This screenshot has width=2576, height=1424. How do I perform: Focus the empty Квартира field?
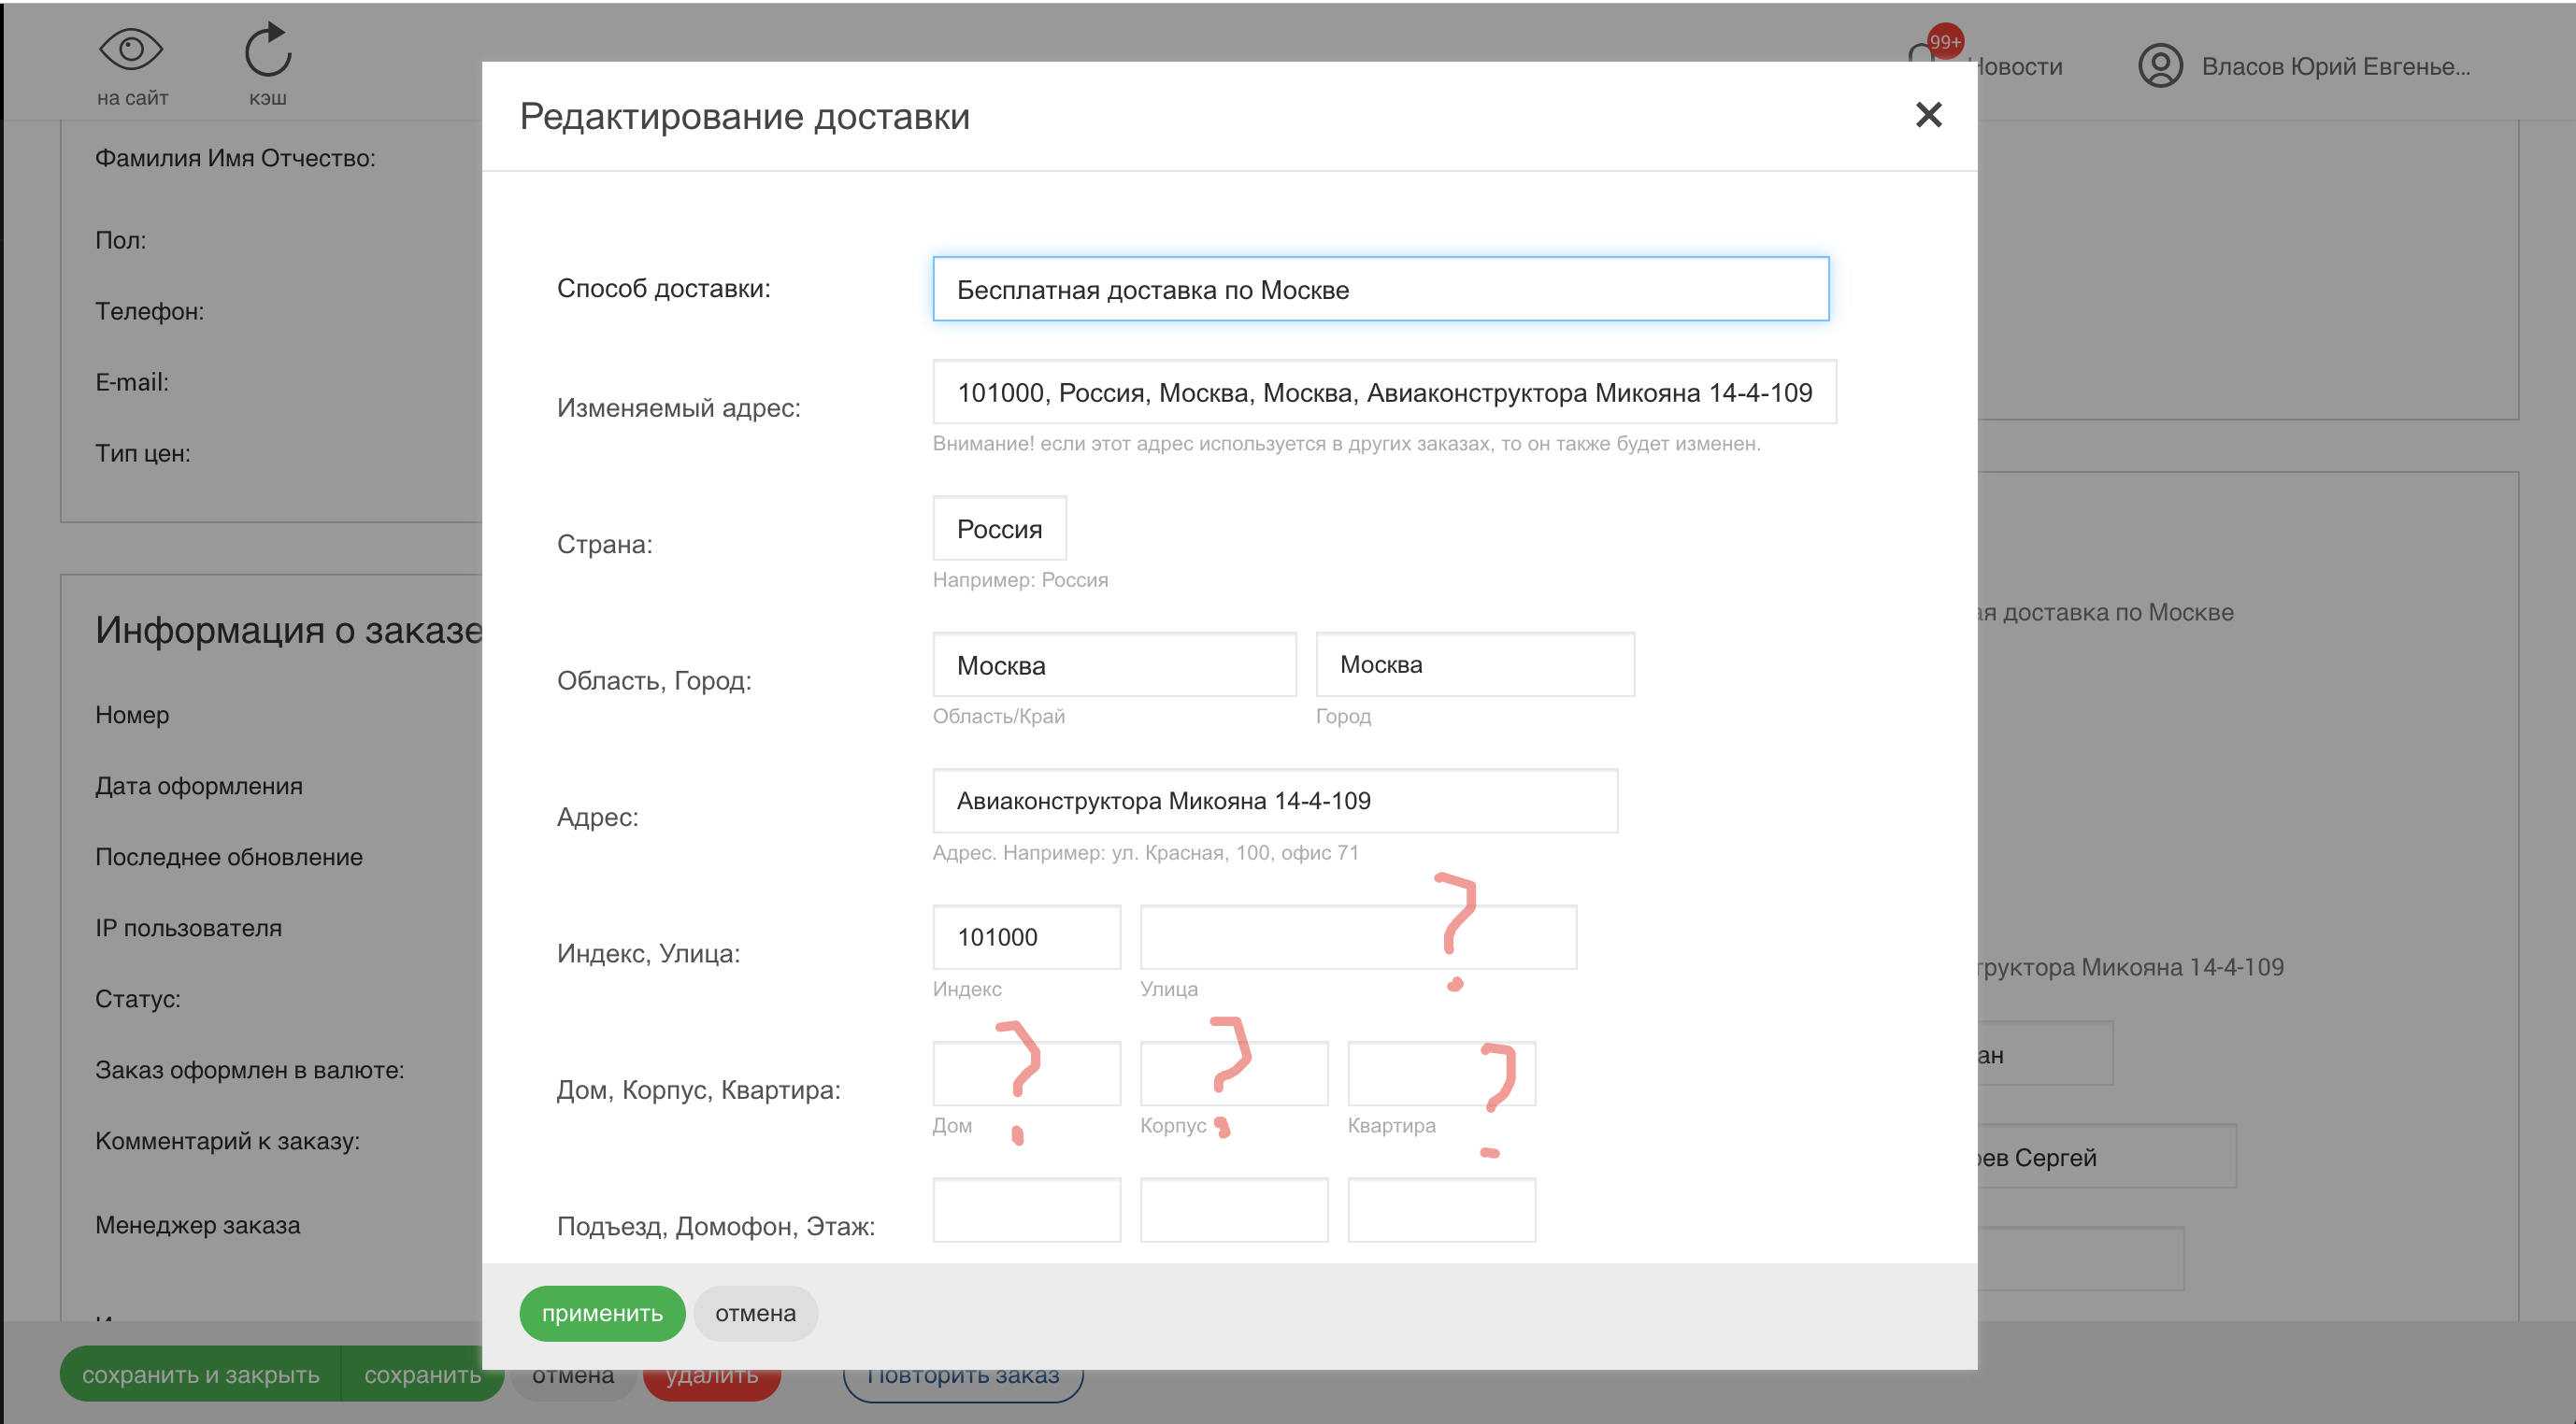[x=1441, y=1074]
